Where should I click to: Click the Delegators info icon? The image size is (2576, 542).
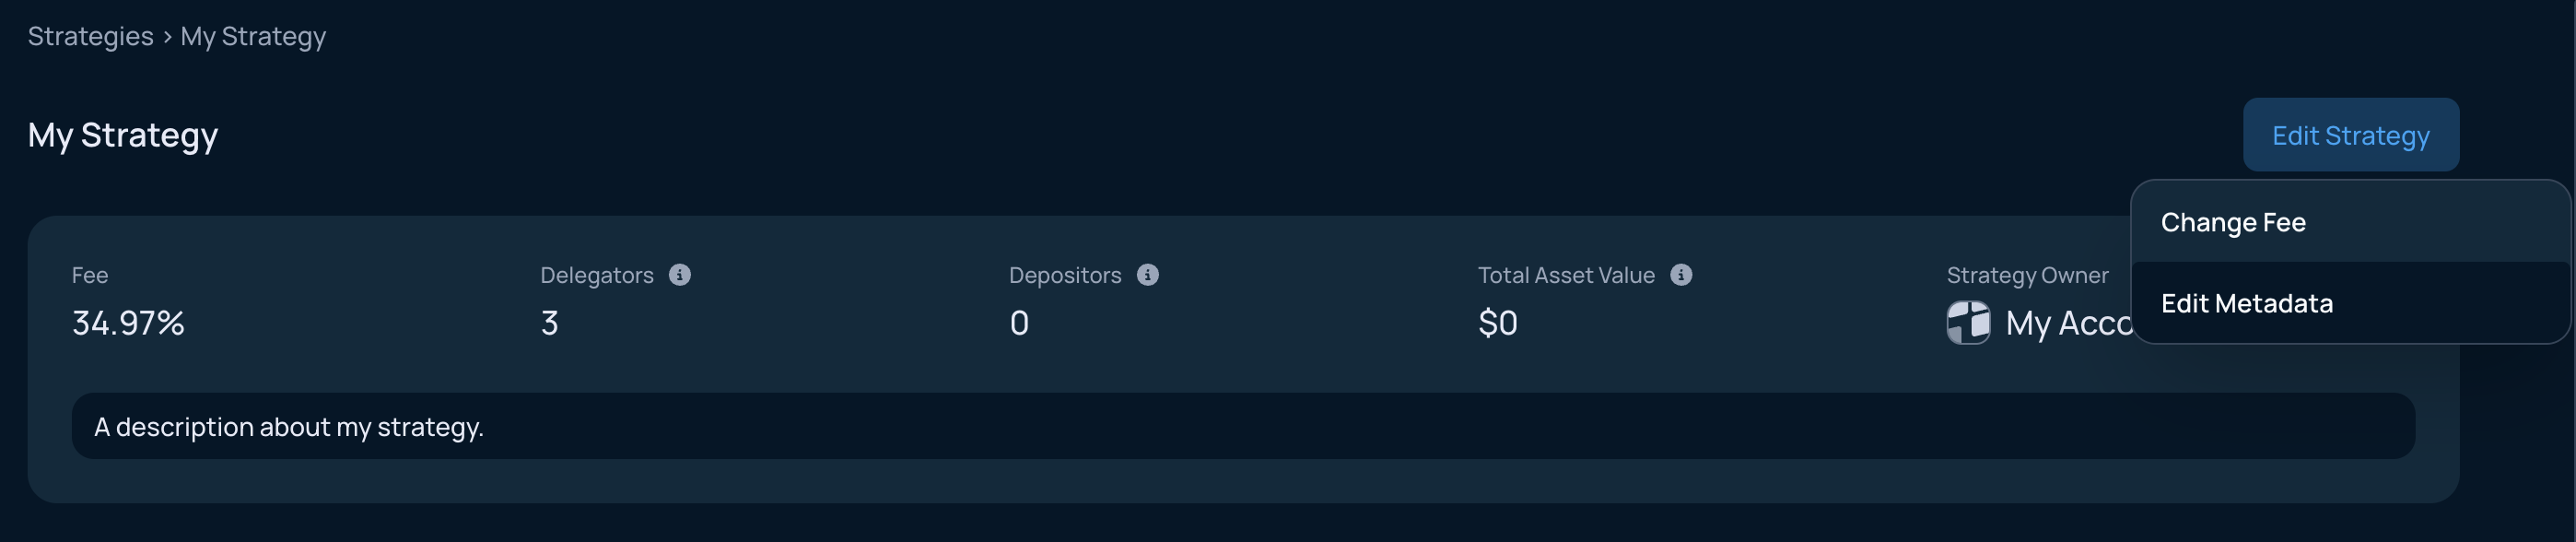pyautogui.click(x=680, y=275)
